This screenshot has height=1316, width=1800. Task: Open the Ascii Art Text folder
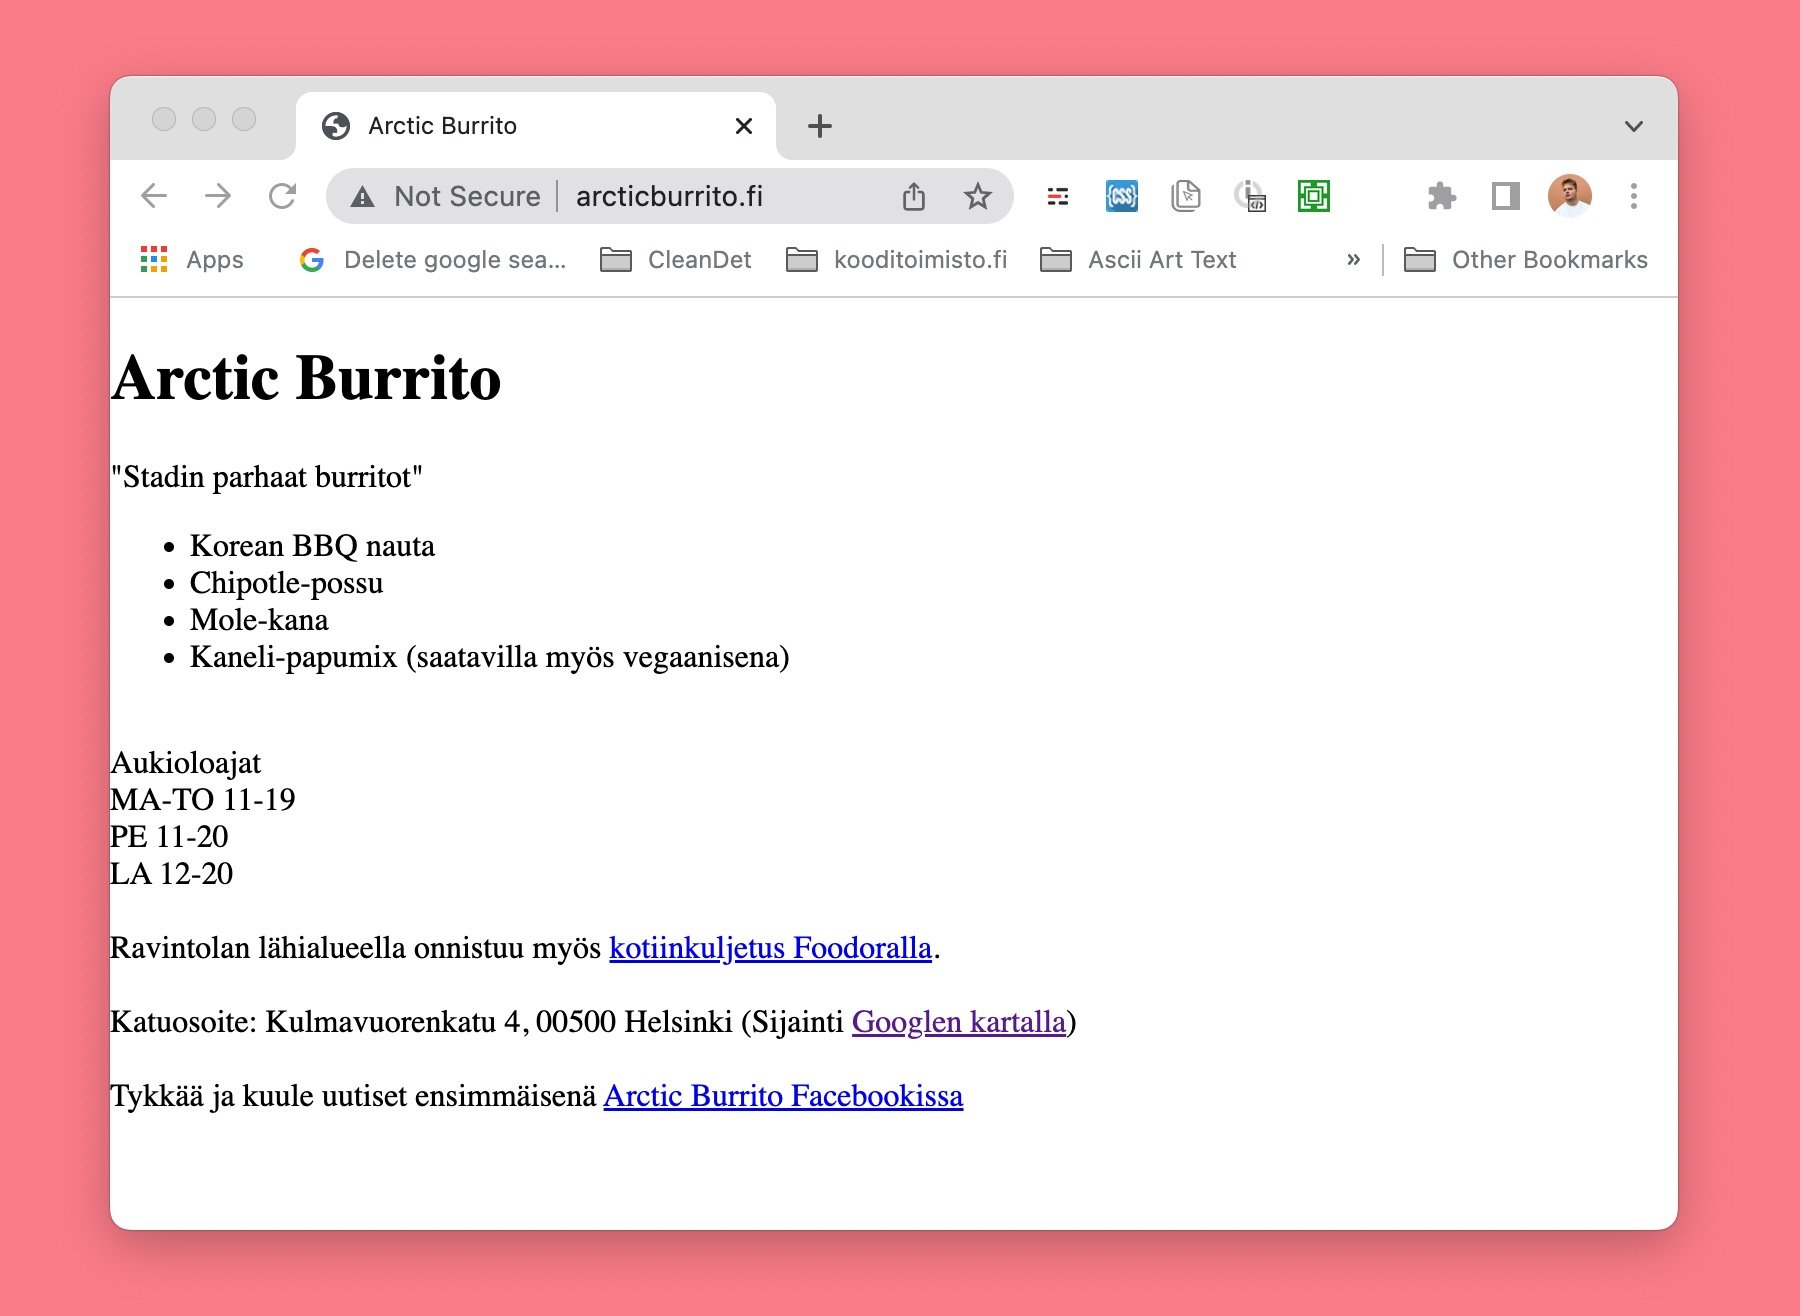click(1138, 260)
